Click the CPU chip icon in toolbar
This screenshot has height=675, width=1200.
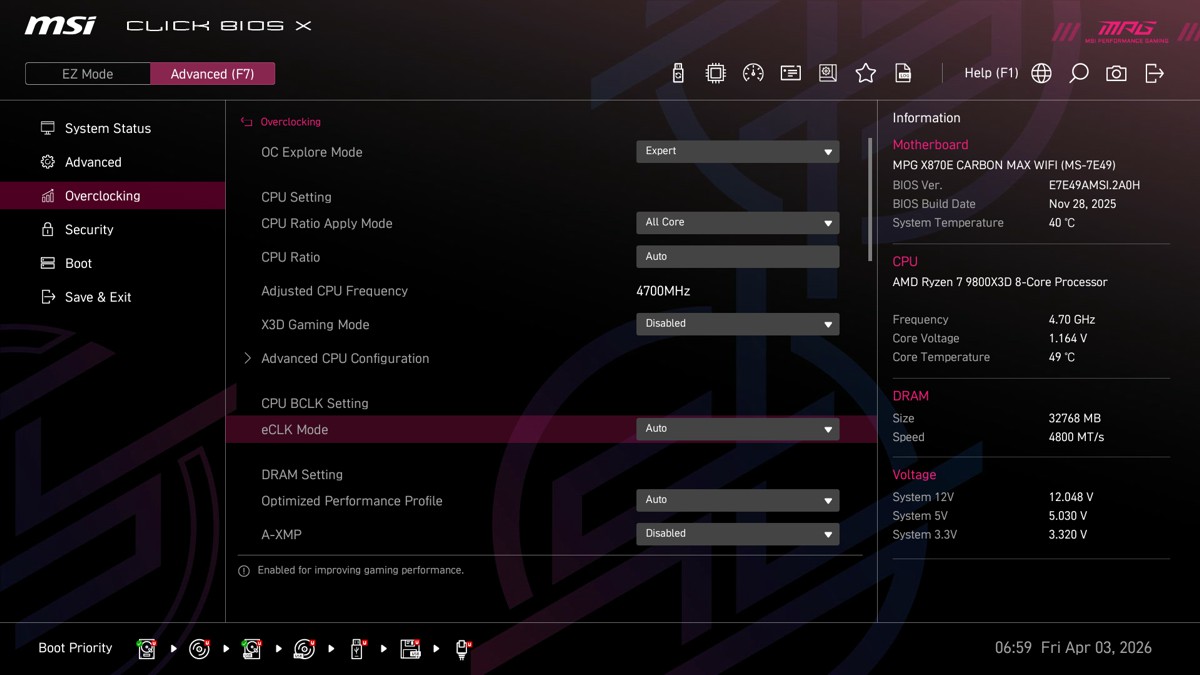[x=715, y=73]
